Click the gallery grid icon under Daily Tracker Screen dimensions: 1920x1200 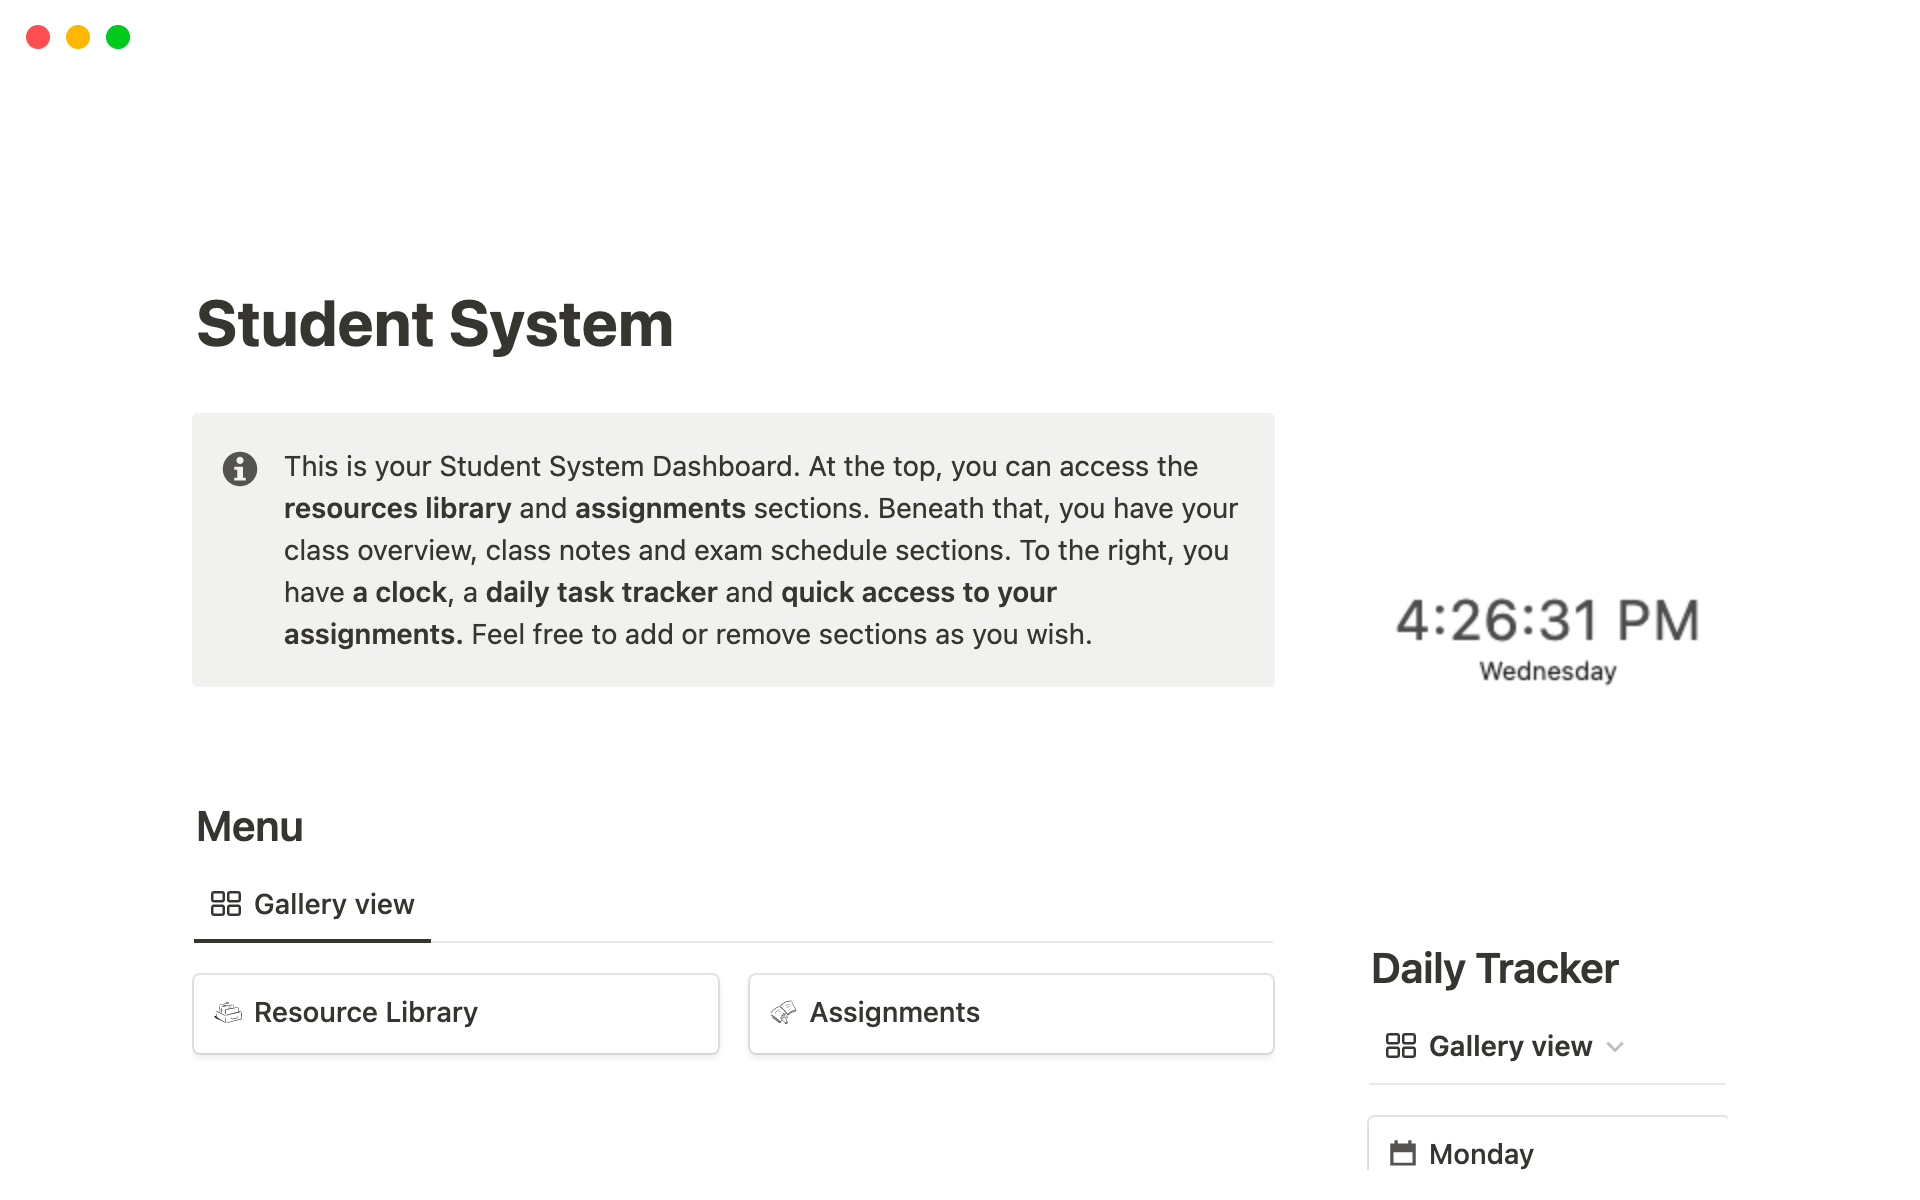click(1401, 1046)
